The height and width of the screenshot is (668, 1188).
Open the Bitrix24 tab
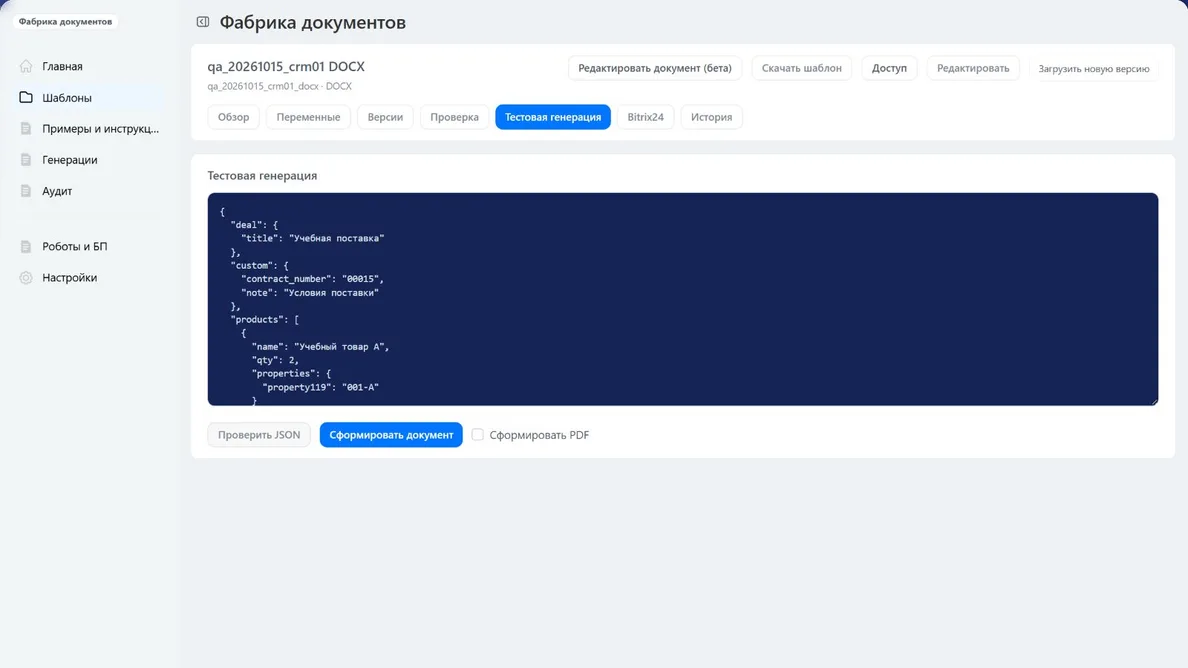tap(645, 117)
